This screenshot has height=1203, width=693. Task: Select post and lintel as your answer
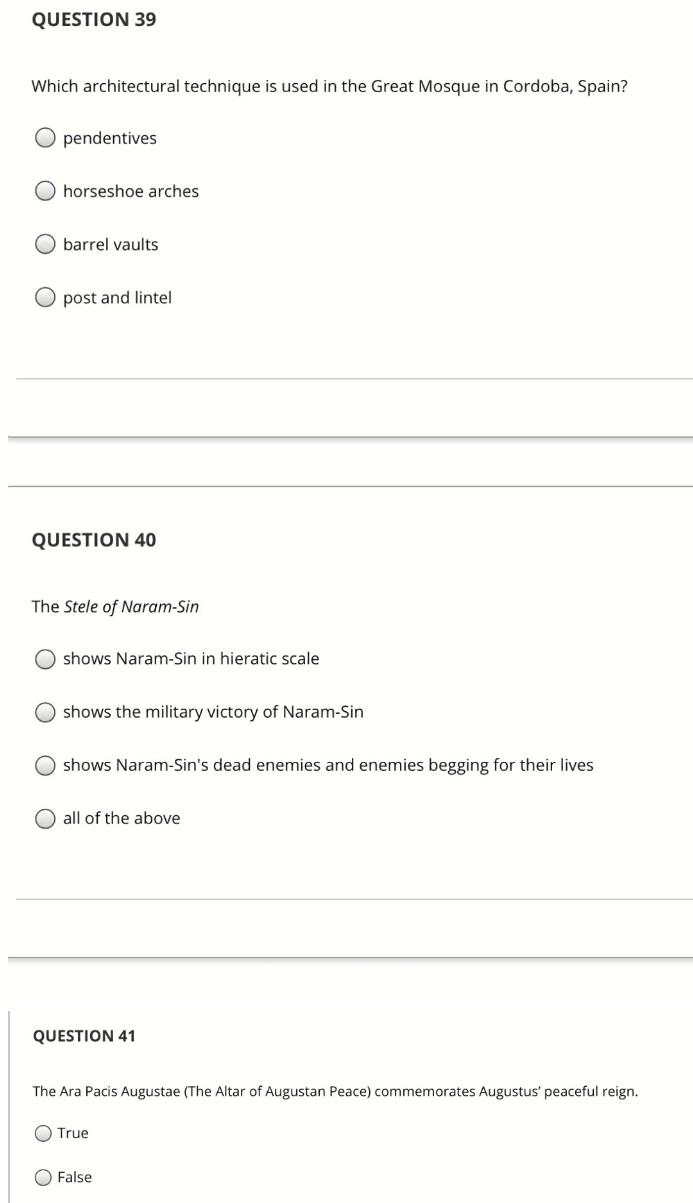click(44, 297)
